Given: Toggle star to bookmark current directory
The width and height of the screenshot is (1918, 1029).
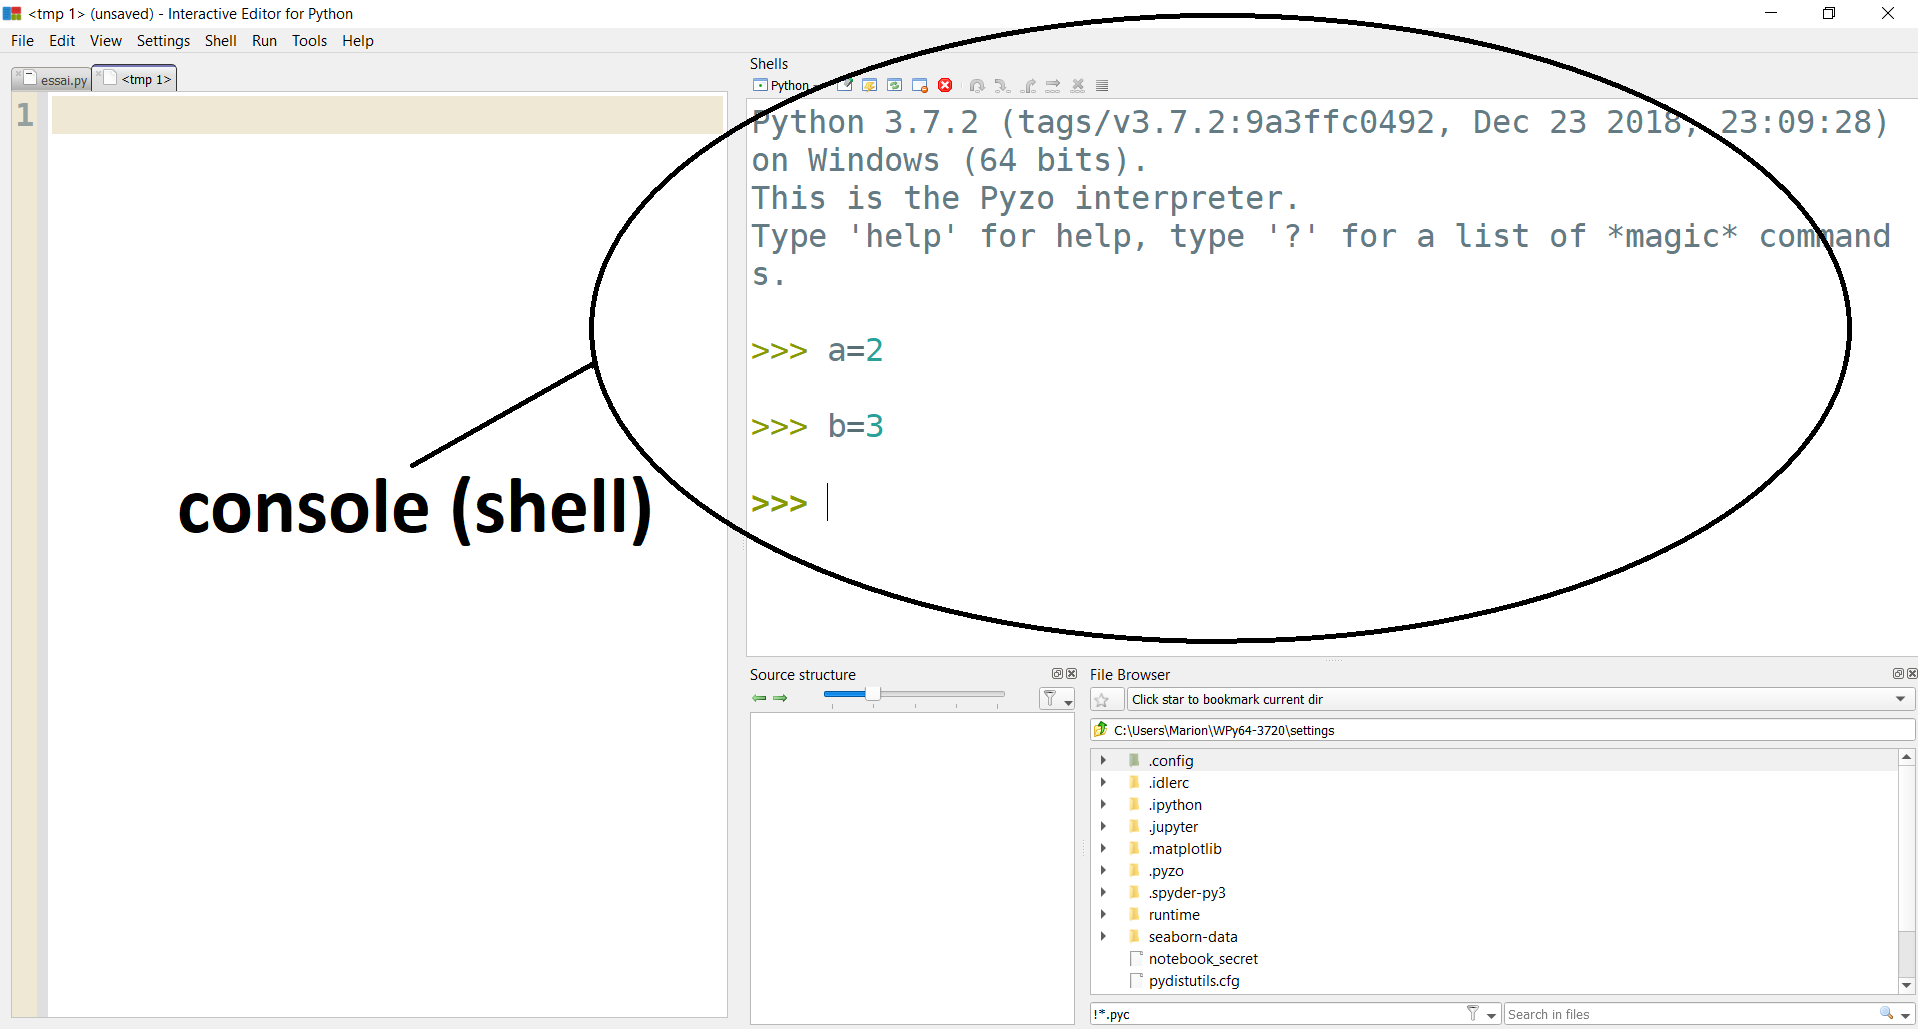Looking at the screenshot, I should coord(1102,700).
